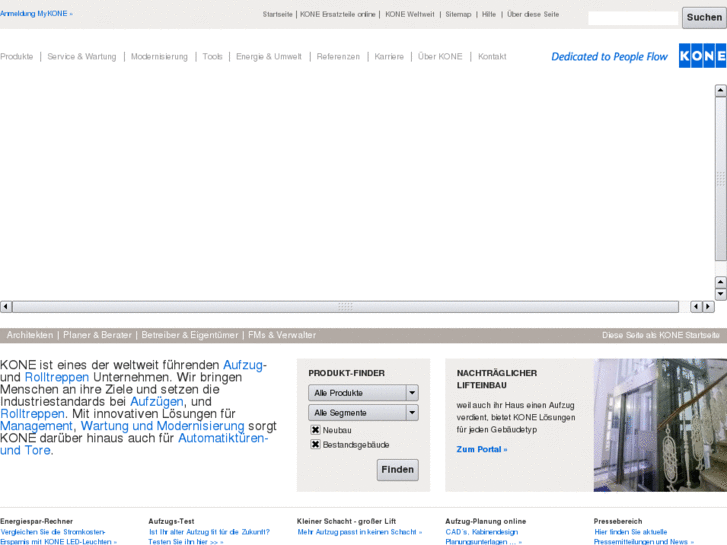
Task: Click the Alle Segmente dropdown arrow
Action: (412, 413)
